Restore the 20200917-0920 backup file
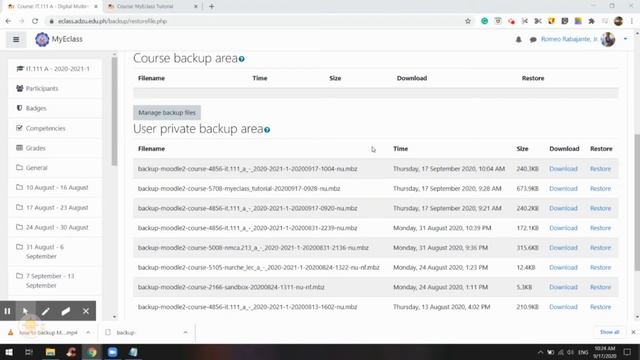 tap(600, 208)
